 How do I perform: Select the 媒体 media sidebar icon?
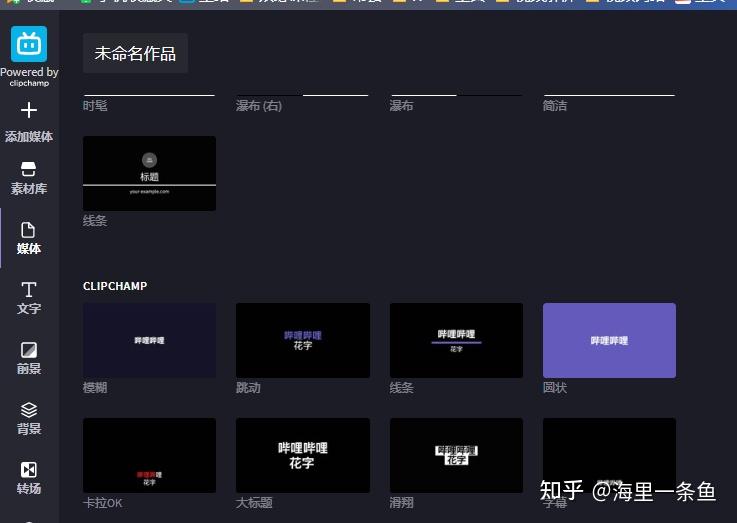coord(28,230)
